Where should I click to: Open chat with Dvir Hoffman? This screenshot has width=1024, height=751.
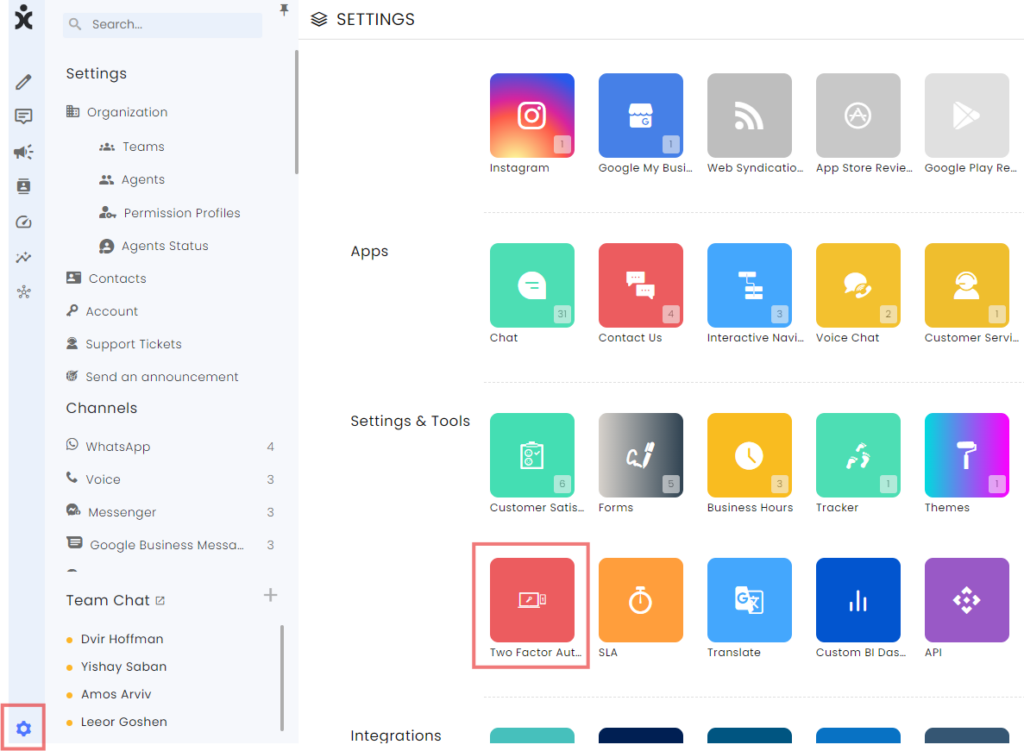[121, 639]
